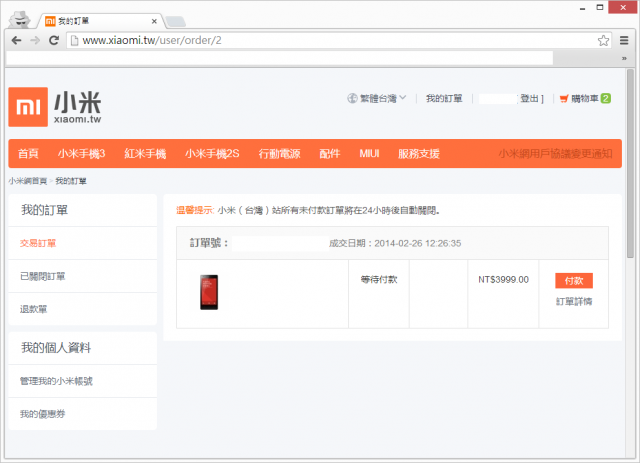Close the 我的訂單 browser tab
Viewport: 640px width, 463px height.
pyautogui.click(x=154, y=21)
